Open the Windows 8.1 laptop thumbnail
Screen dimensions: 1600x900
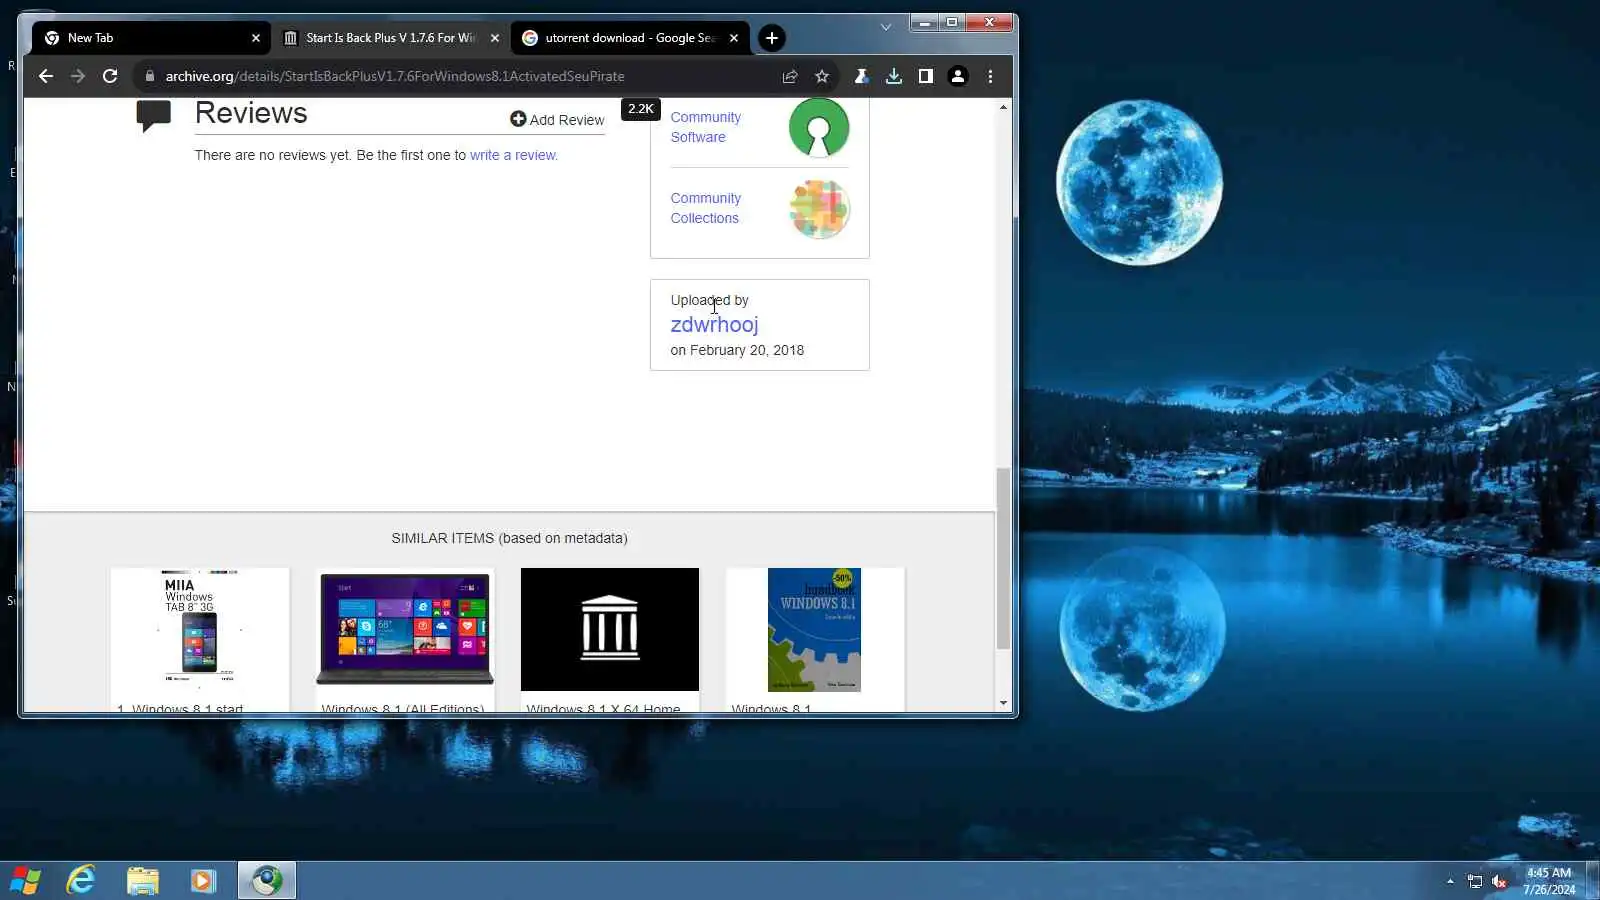[405, 629]
